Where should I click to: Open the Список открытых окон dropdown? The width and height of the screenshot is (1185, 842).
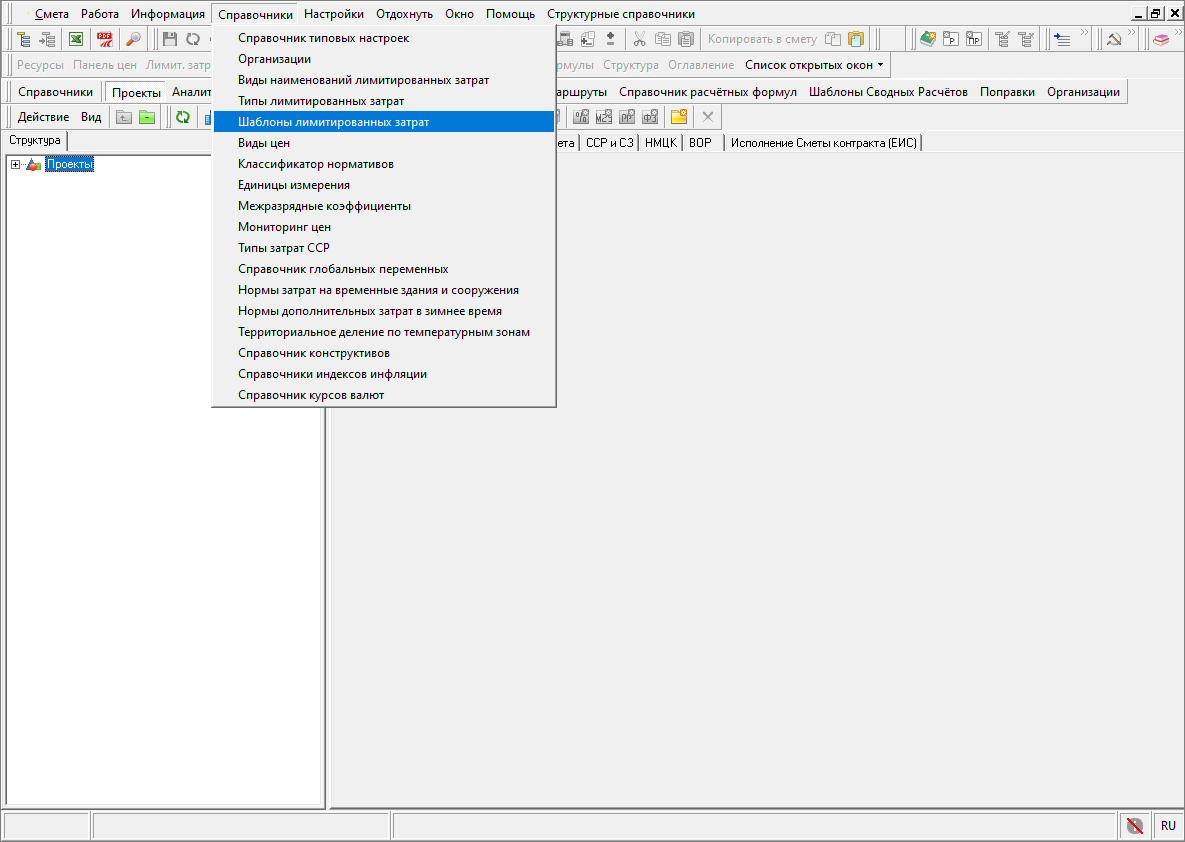pos(814,65)
